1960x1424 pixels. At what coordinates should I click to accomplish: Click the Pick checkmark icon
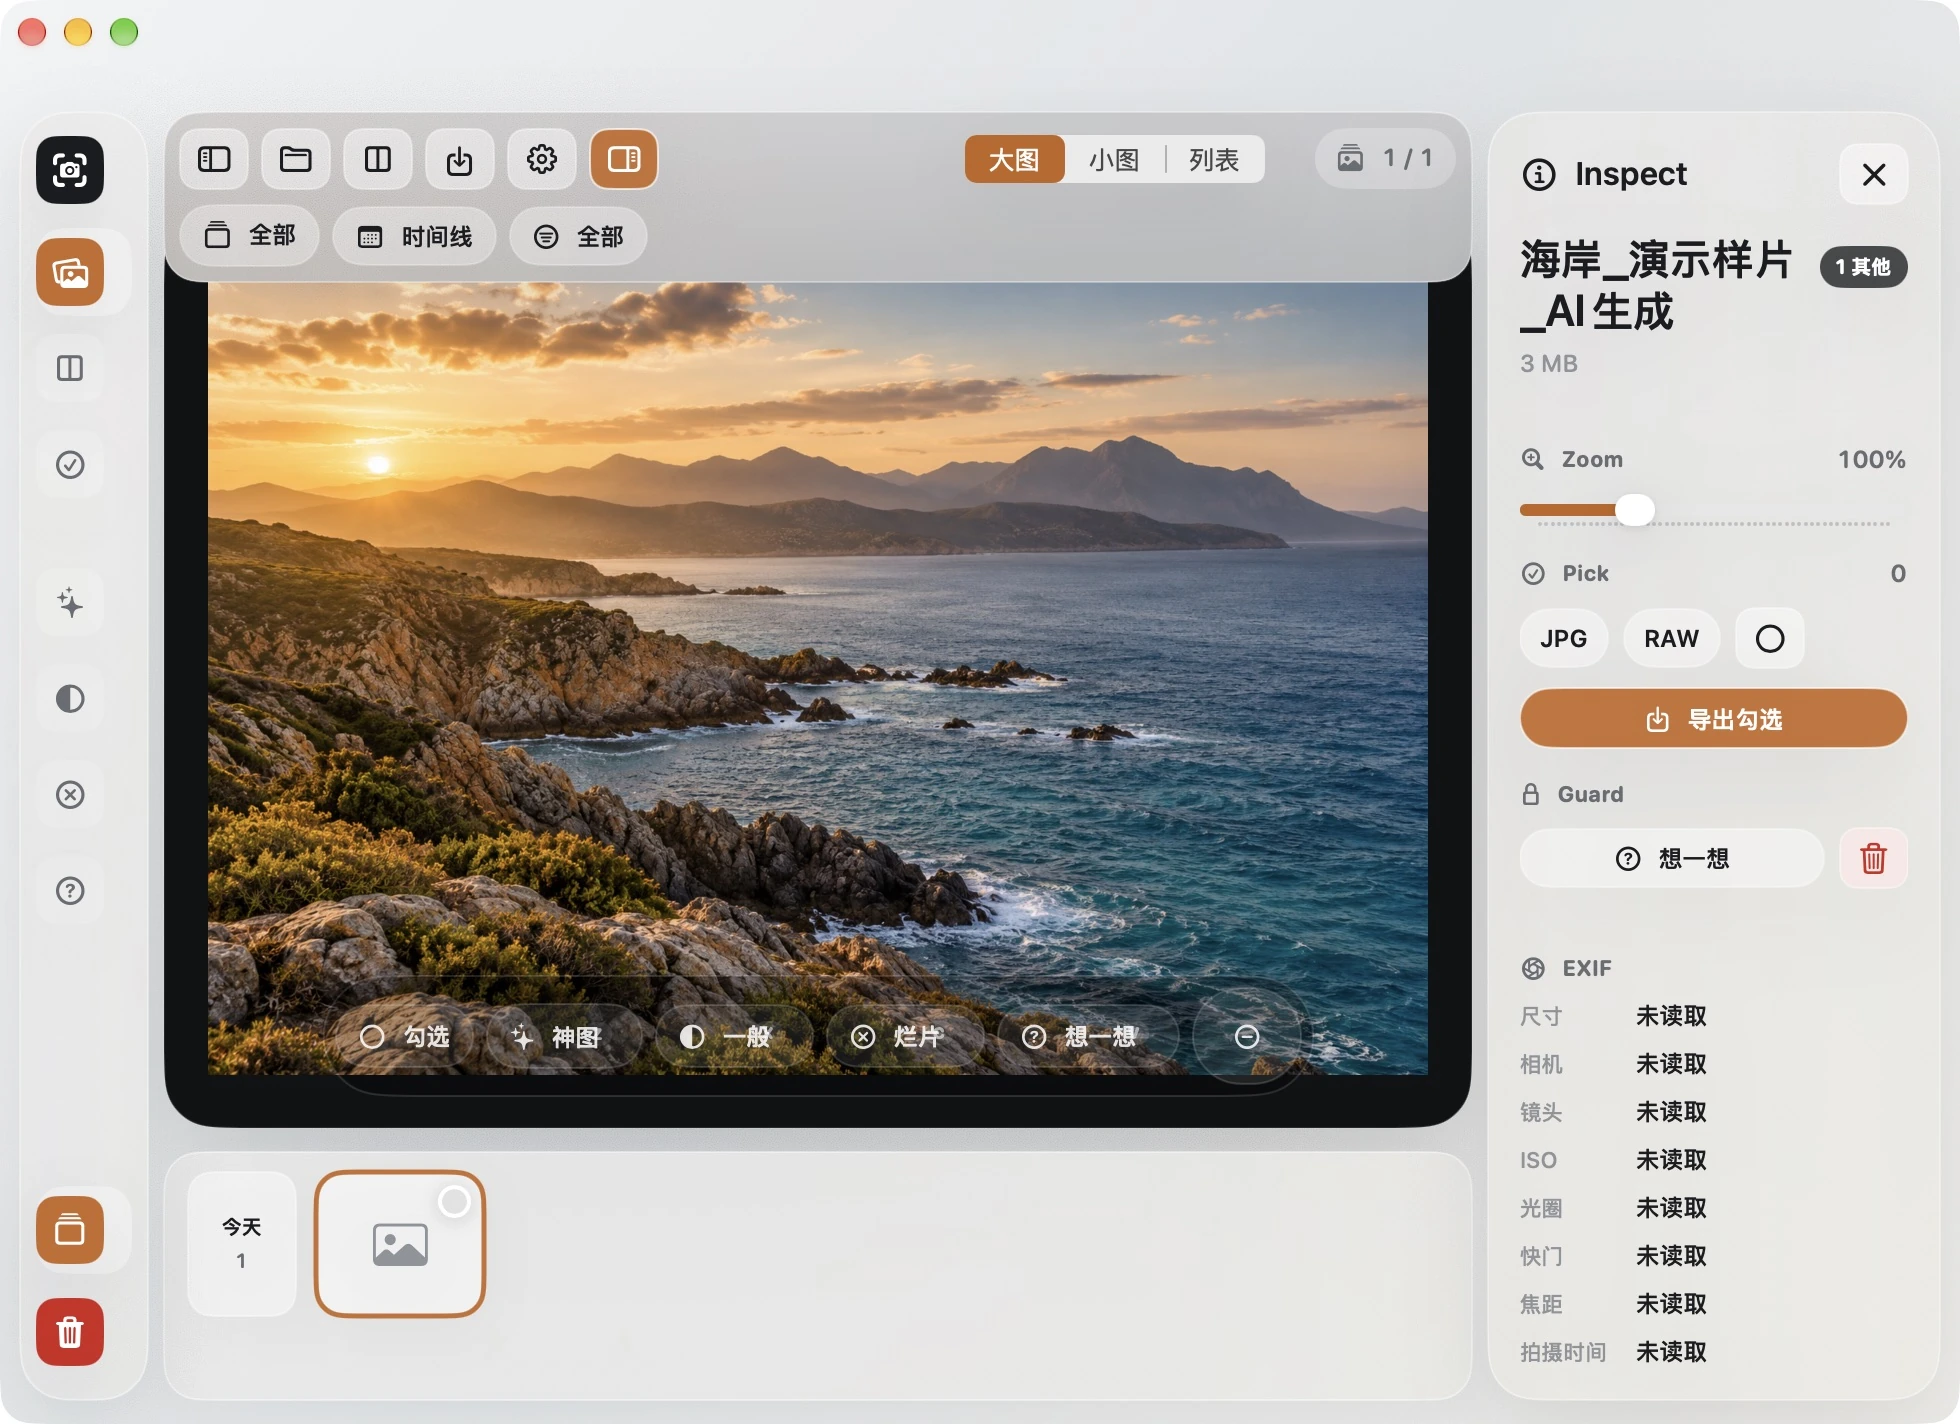(x=1533, y=573)
